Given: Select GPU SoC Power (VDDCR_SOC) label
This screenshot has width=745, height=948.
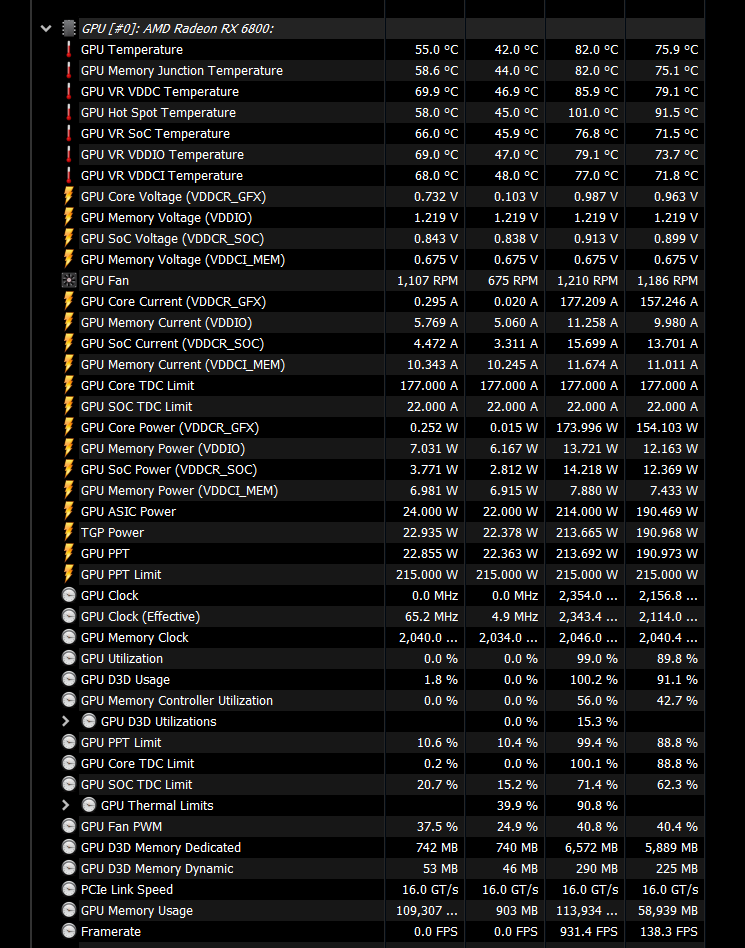Looking at the screenshot, I should [x=169, y=470].
